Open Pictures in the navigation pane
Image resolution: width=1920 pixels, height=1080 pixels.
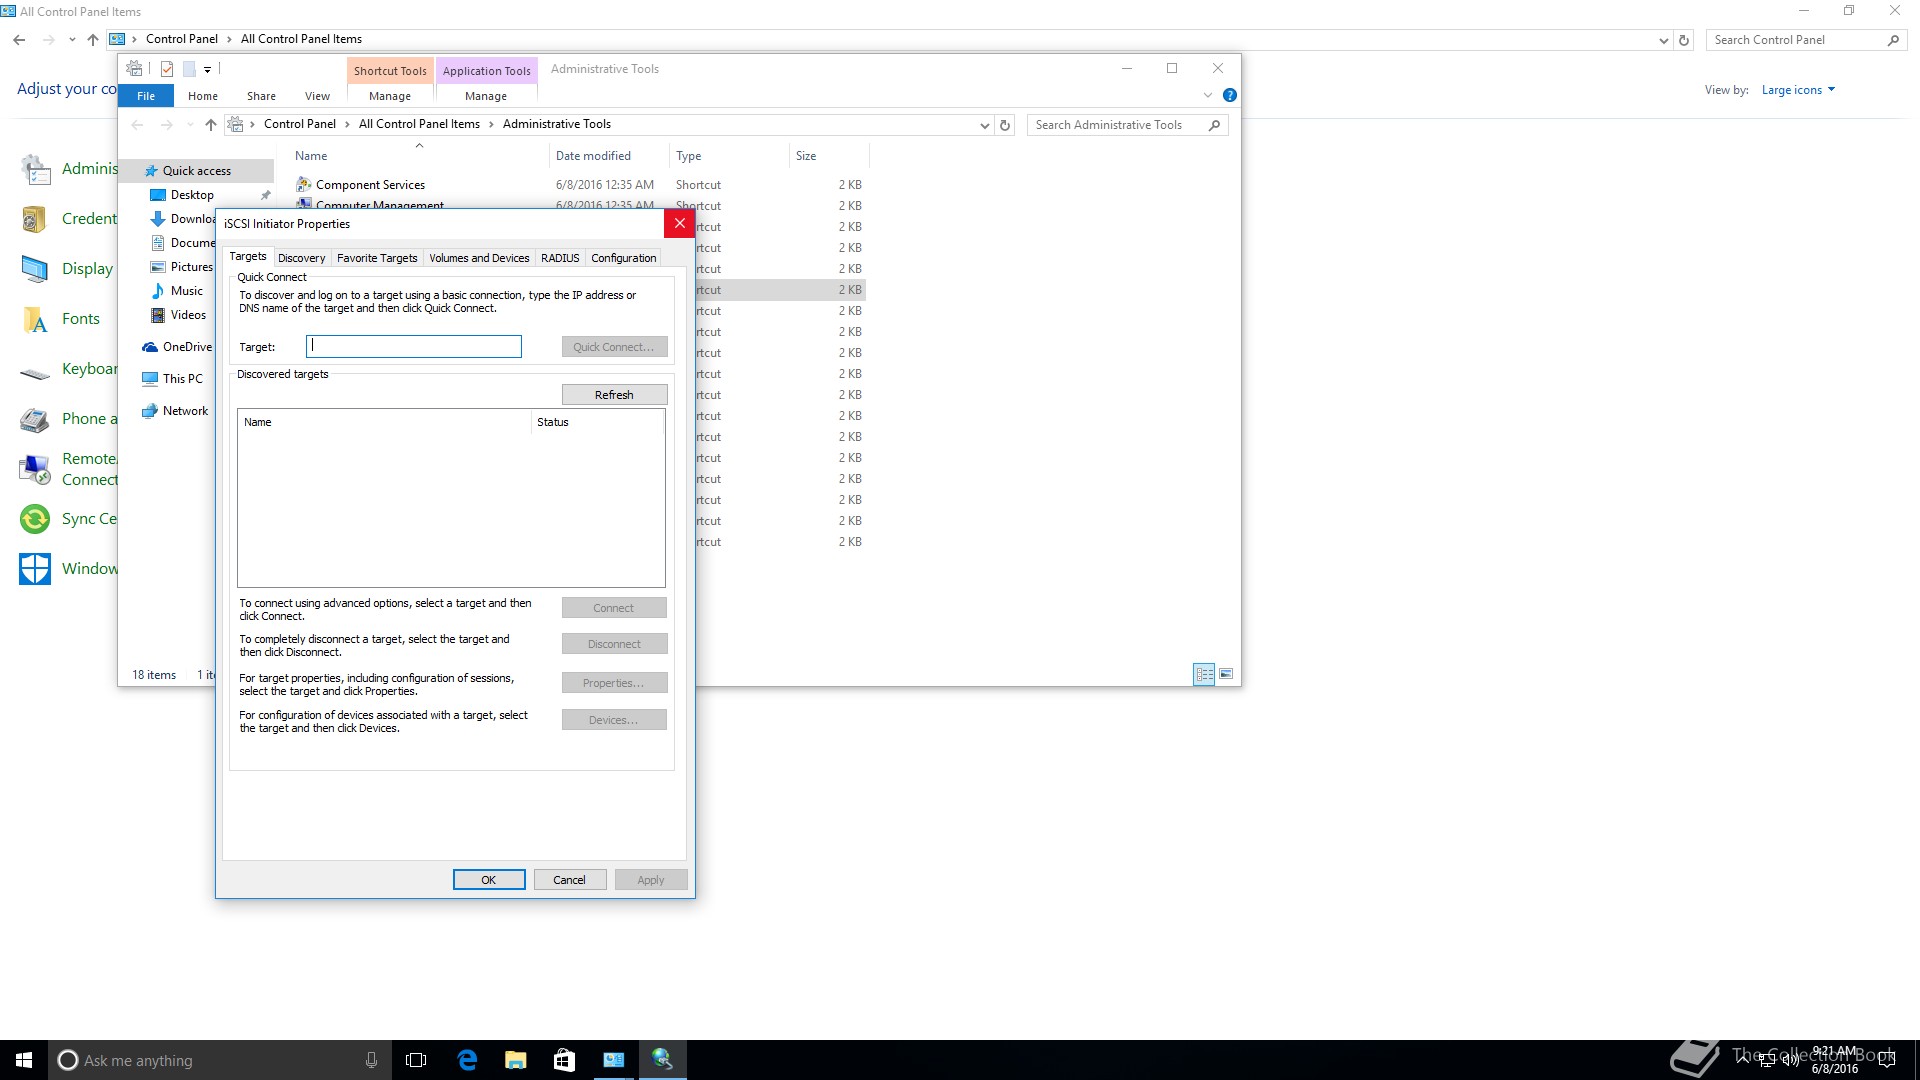[x=191, y=267]
